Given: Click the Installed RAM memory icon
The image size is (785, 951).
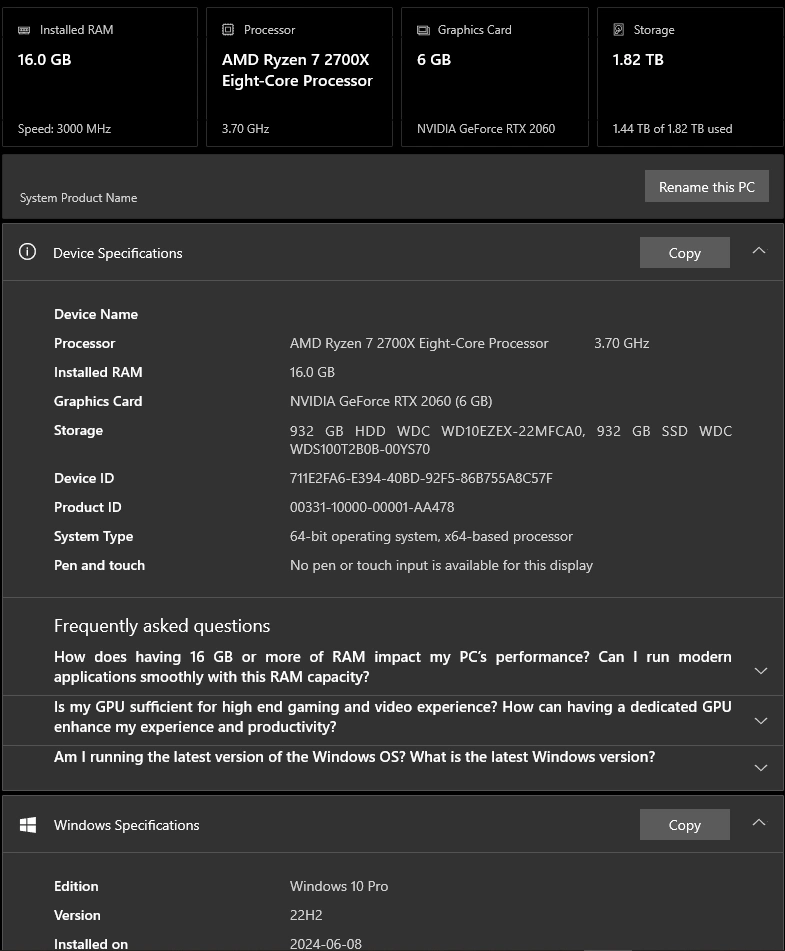Looking at the screenshot, I should point(25,30).
